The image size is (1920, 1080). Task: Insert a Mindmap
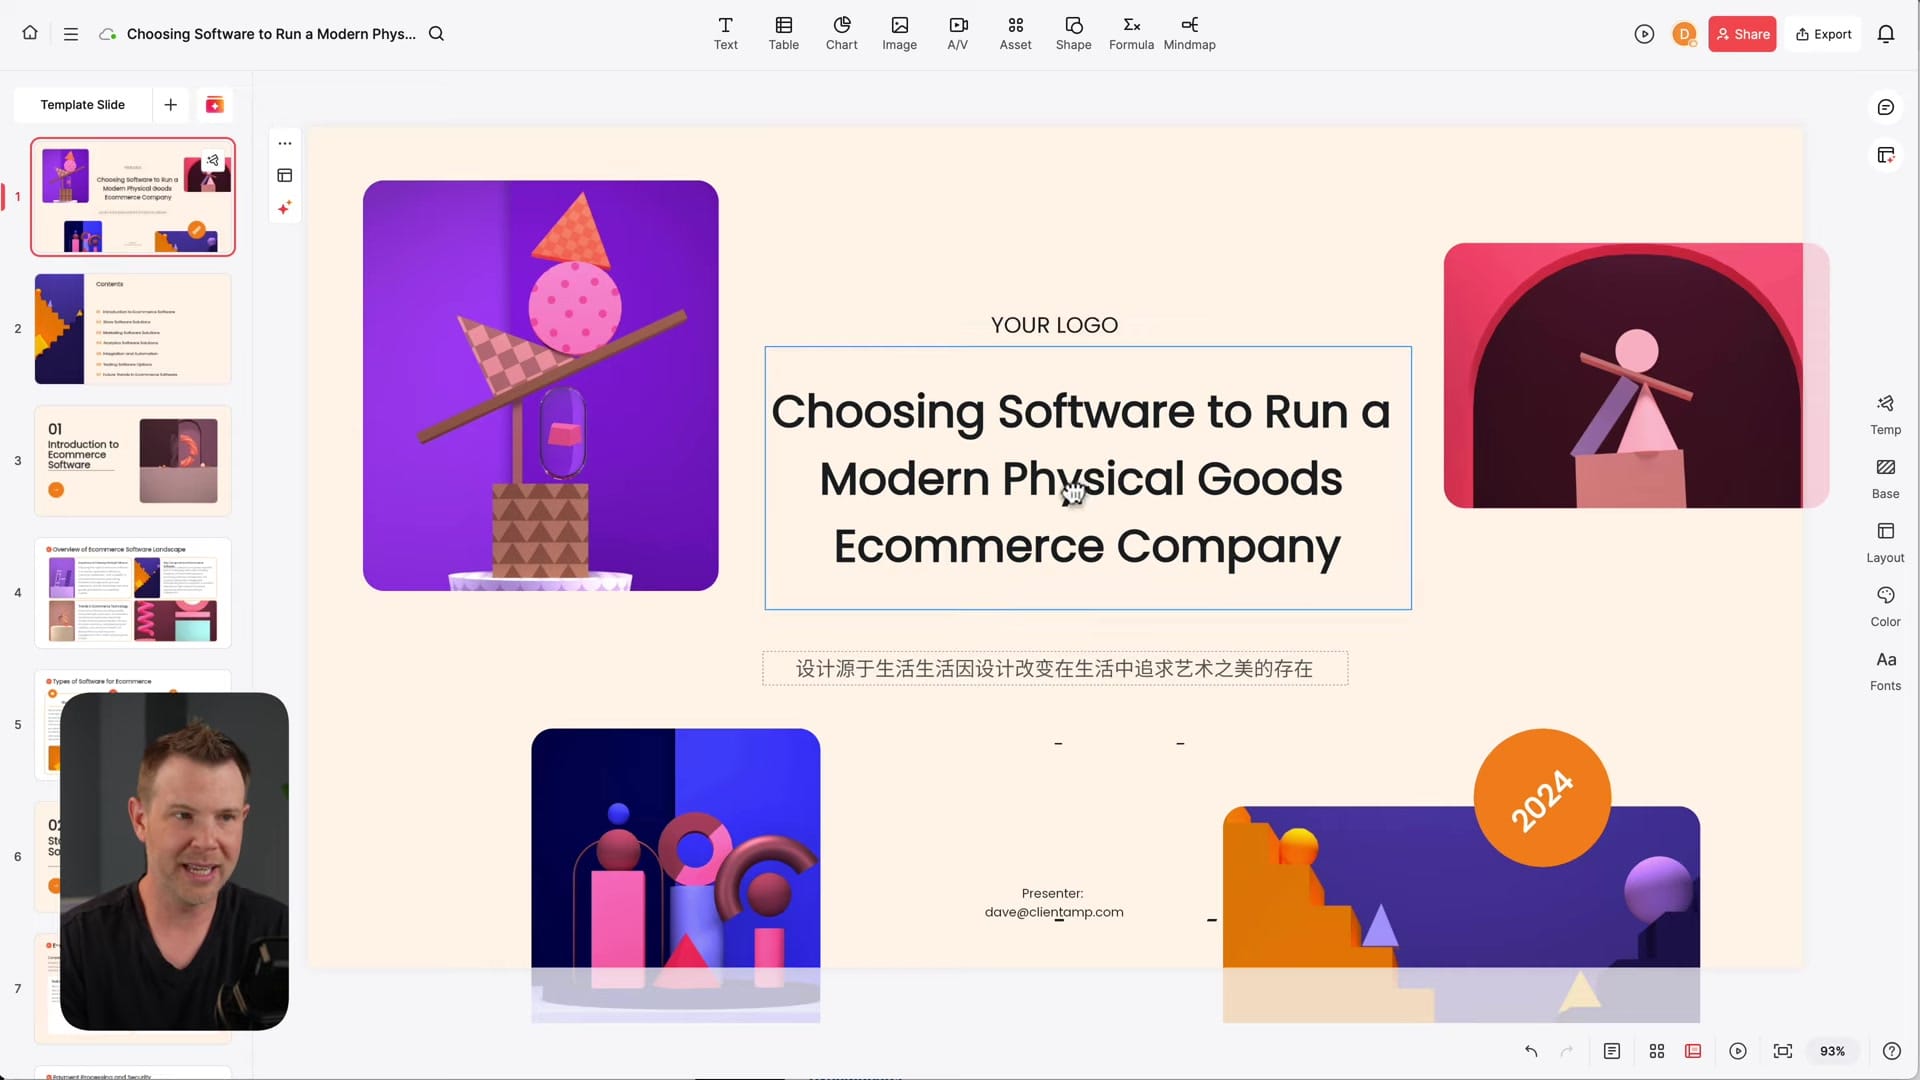(x=1190, y=34)
